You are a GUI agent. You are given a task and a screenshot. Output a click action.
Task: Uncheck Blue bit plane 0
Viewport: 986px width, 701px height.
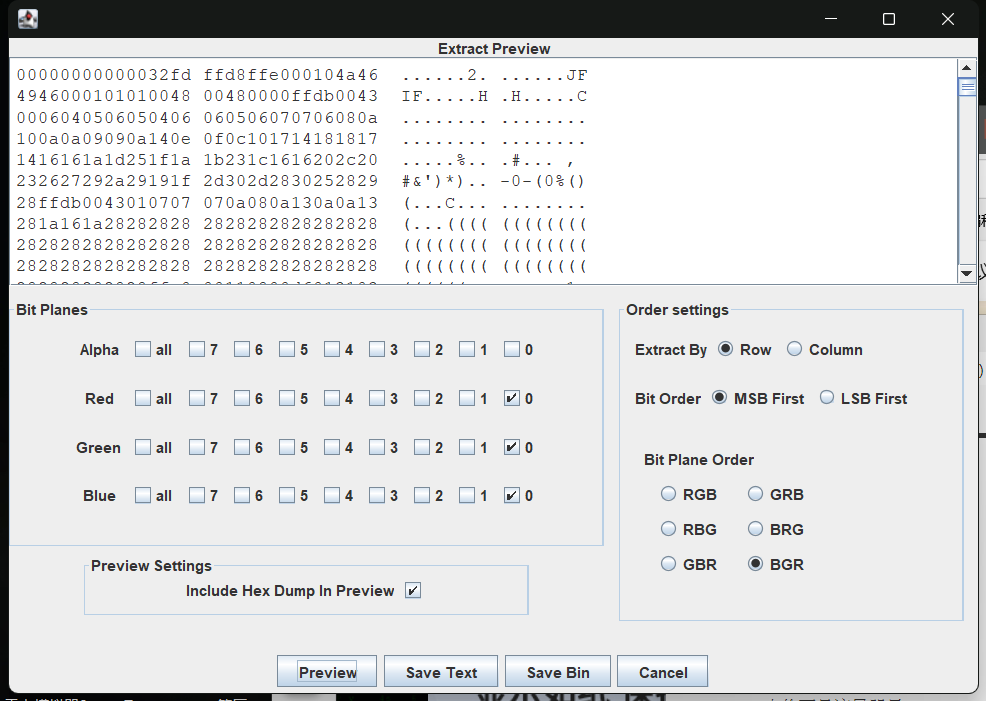tap(512, 496)
